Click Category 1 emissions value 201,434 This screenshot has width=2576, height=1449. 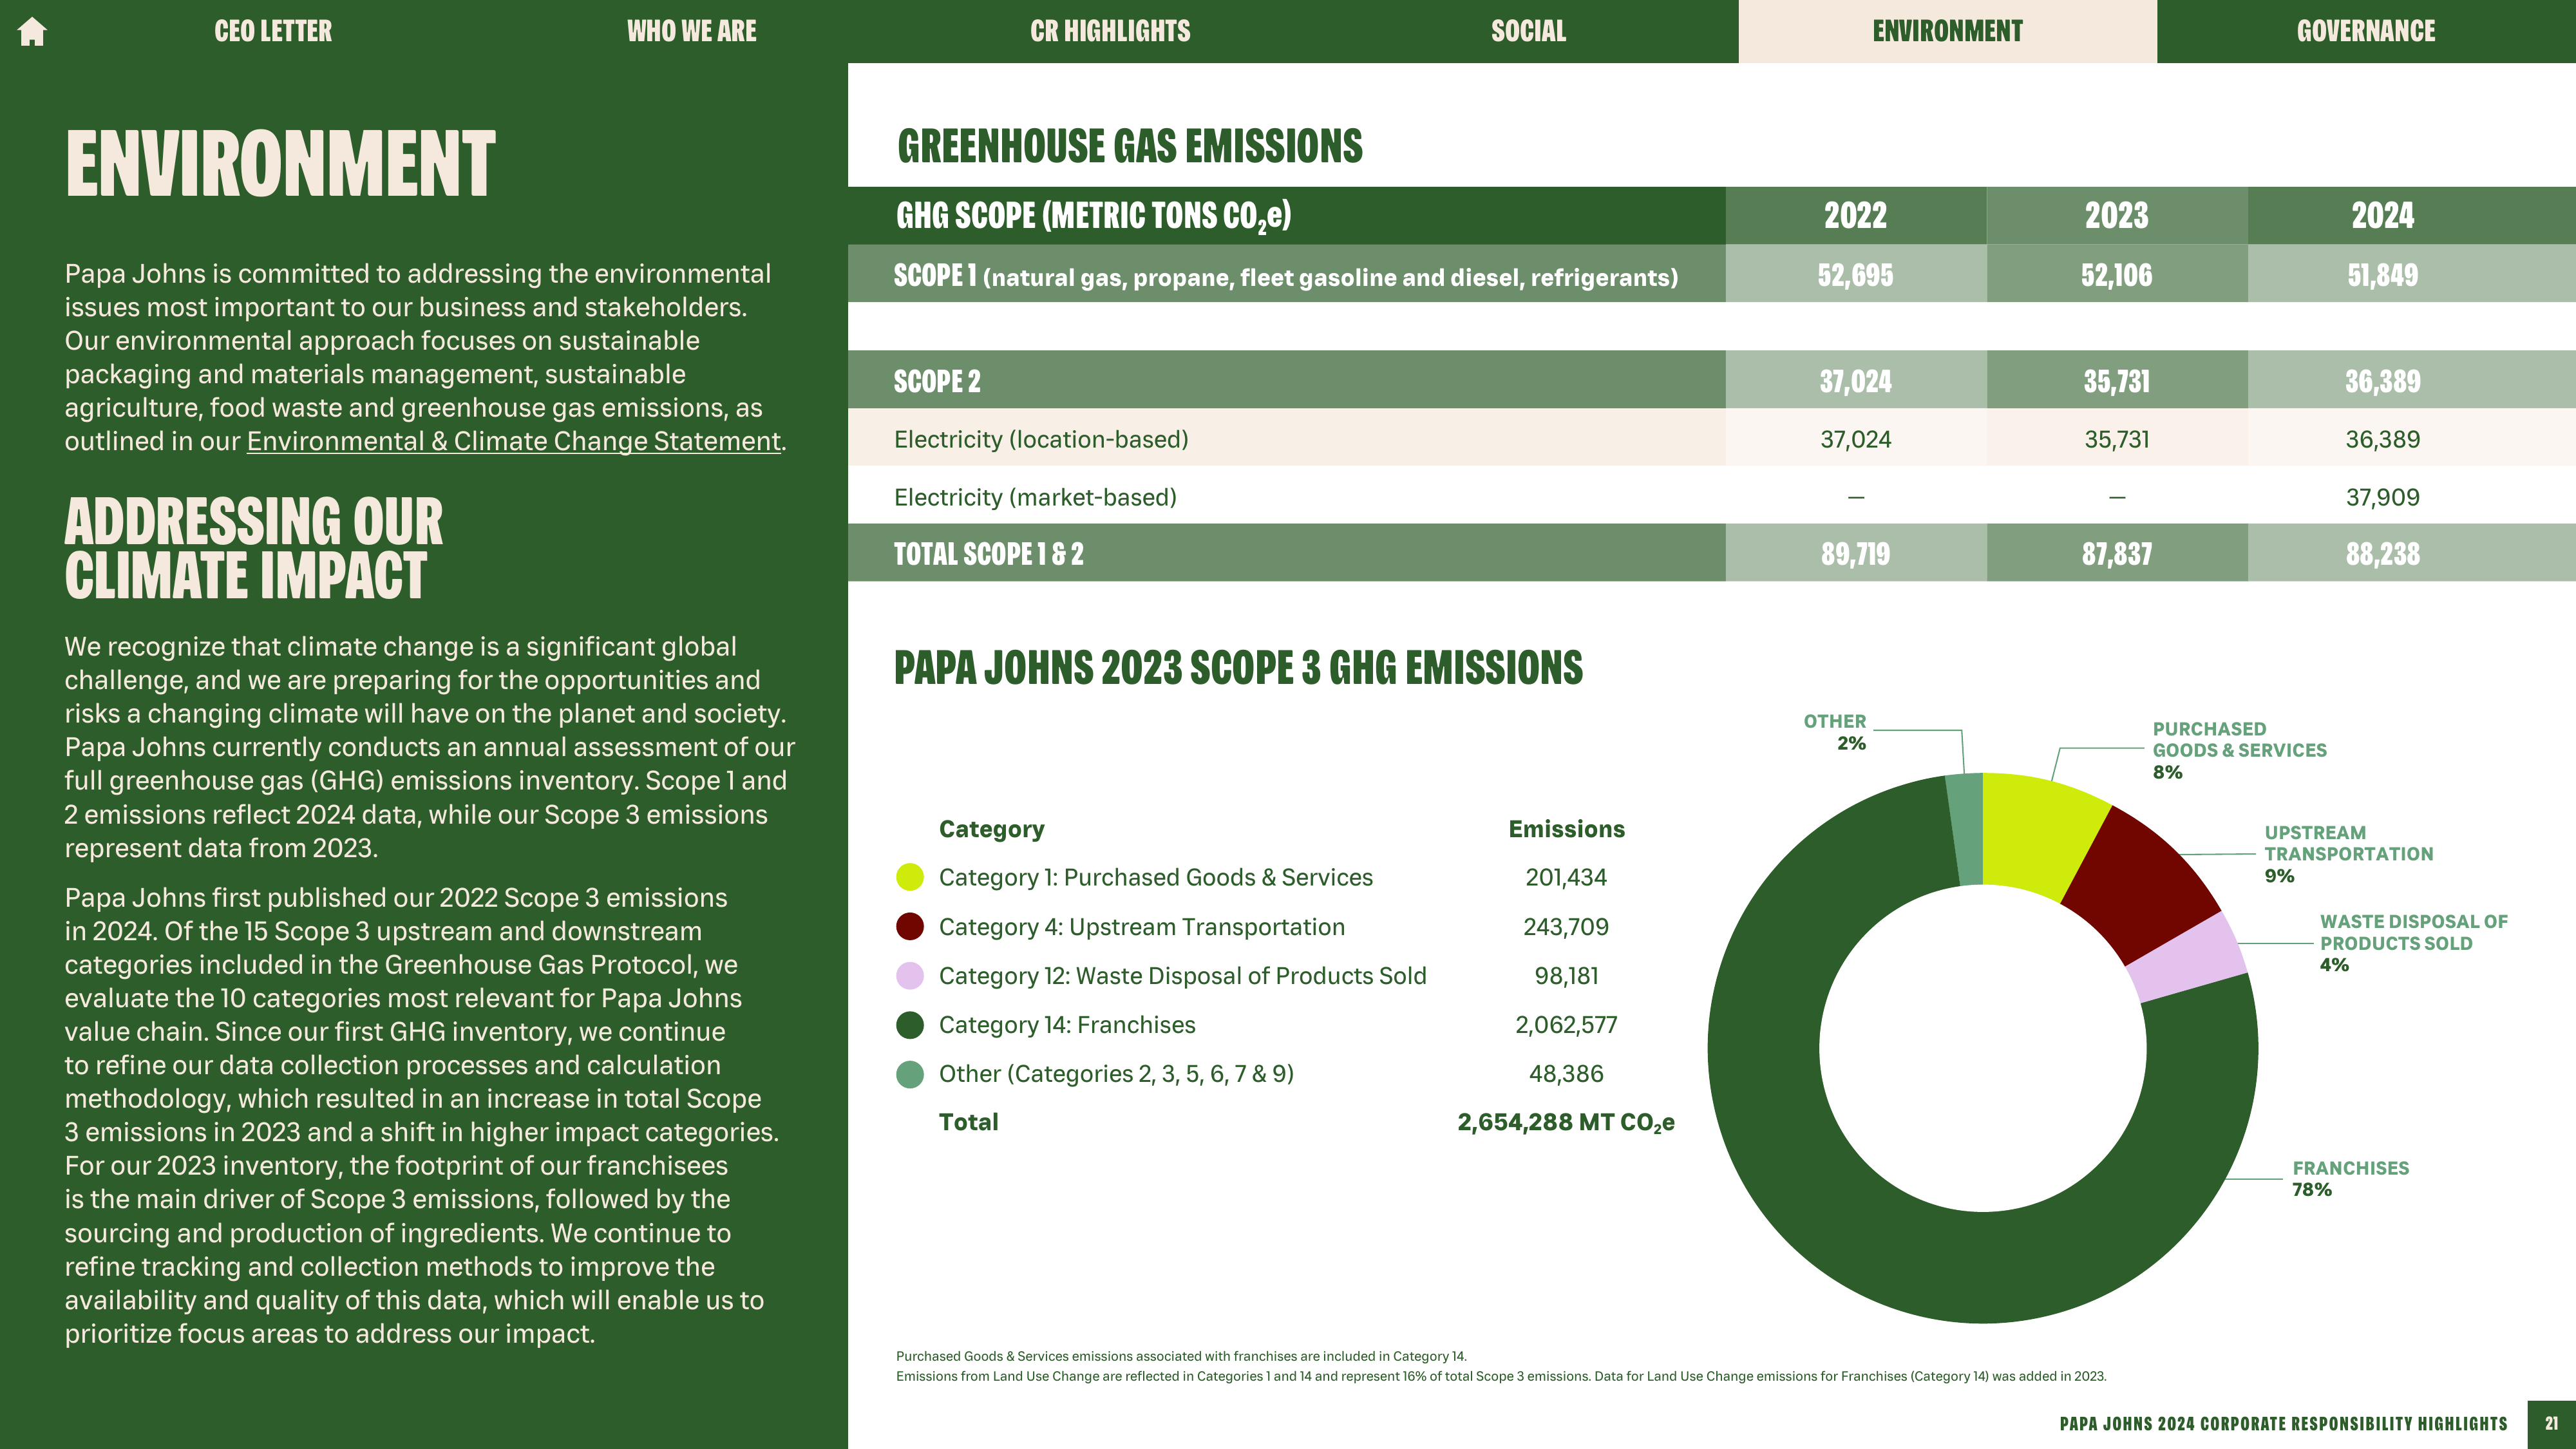[1566, 878]
